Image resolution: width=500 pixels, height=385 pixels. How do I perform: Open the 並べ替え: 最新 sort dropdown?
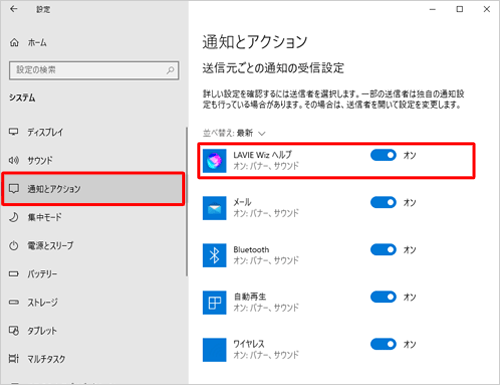click(x=234, y=133)
